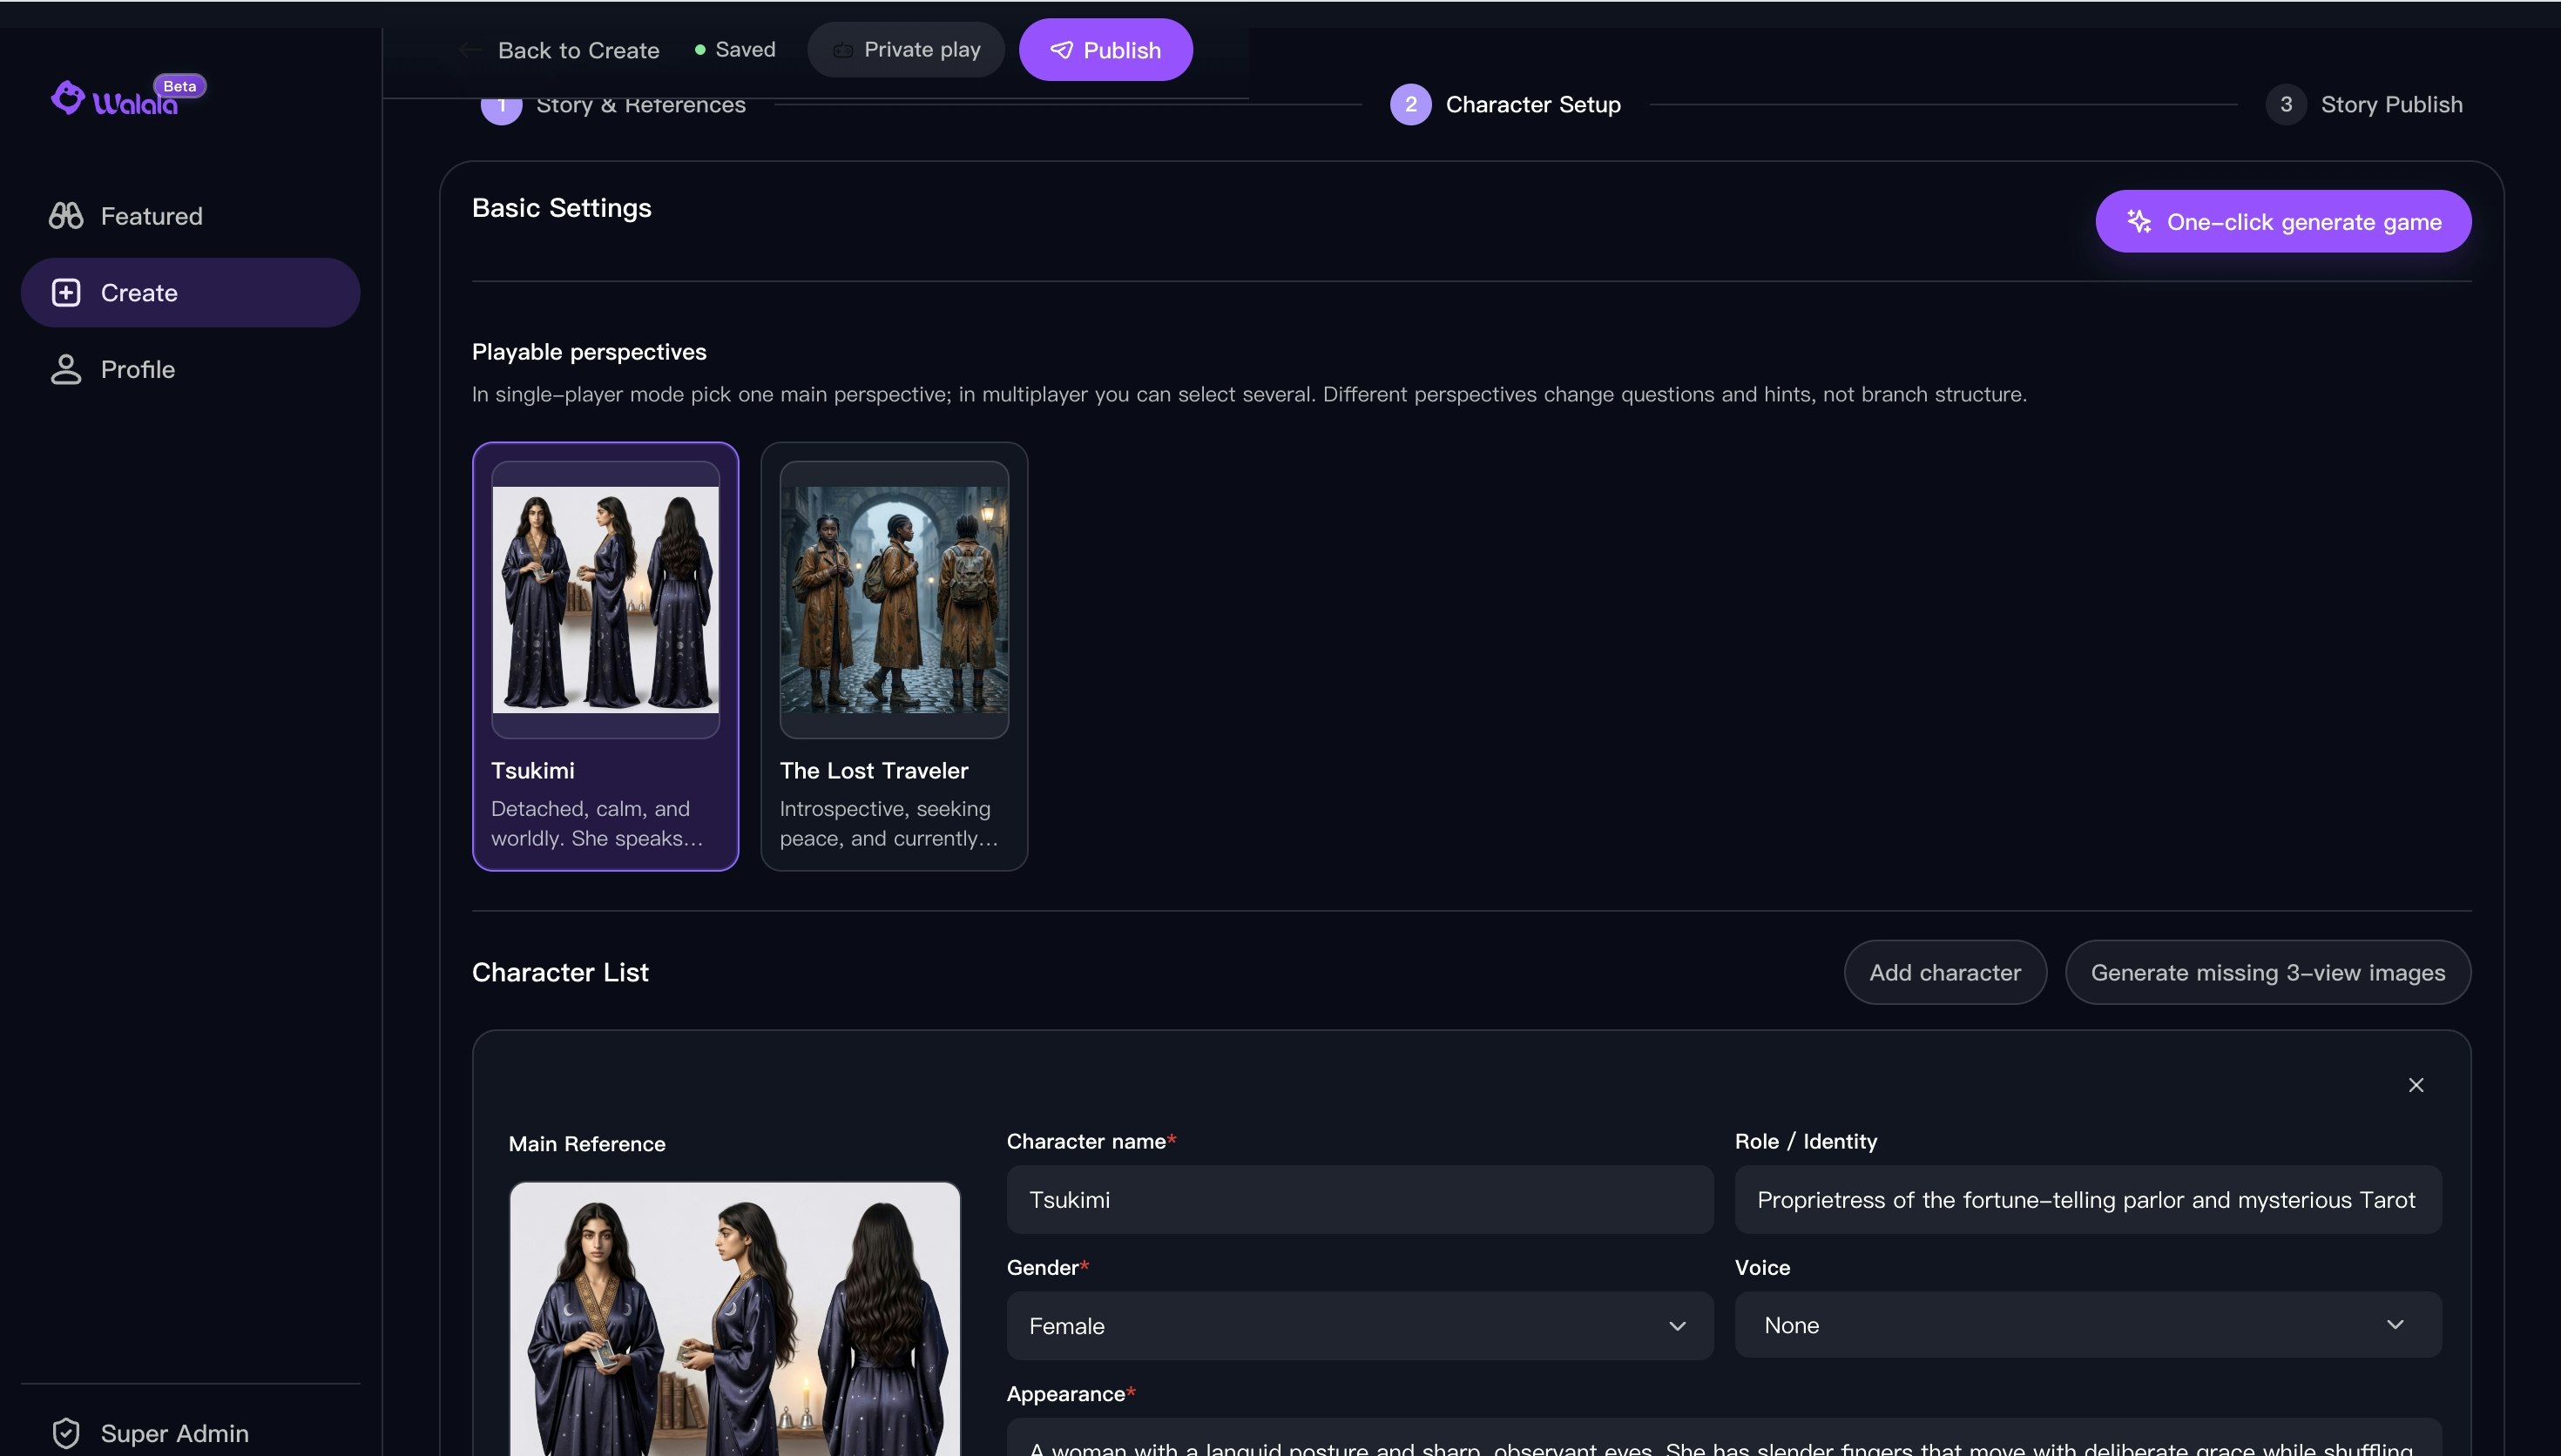
Task: Click the Saved status indicator
Action: click(735, 50)
